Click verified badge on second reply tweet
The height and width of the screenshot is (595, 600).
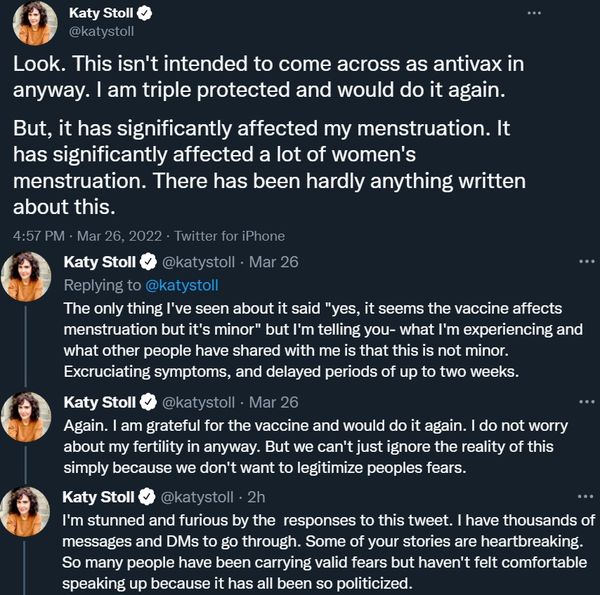point(148,402)
